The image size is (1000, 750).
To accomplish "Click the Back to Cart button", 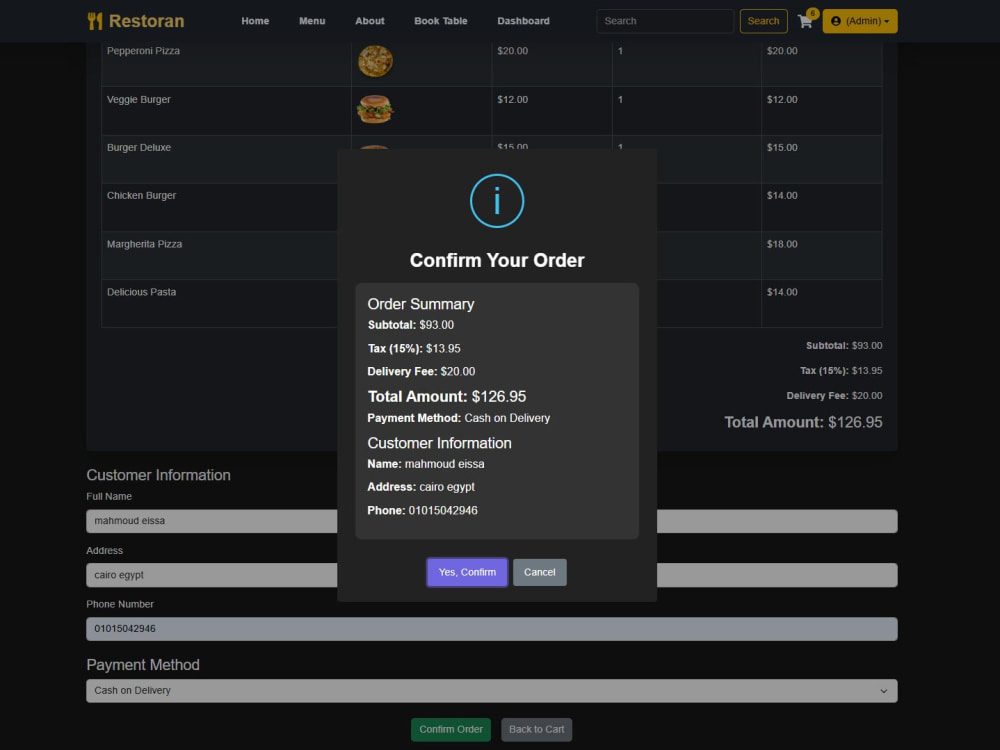I will point(536,730).
